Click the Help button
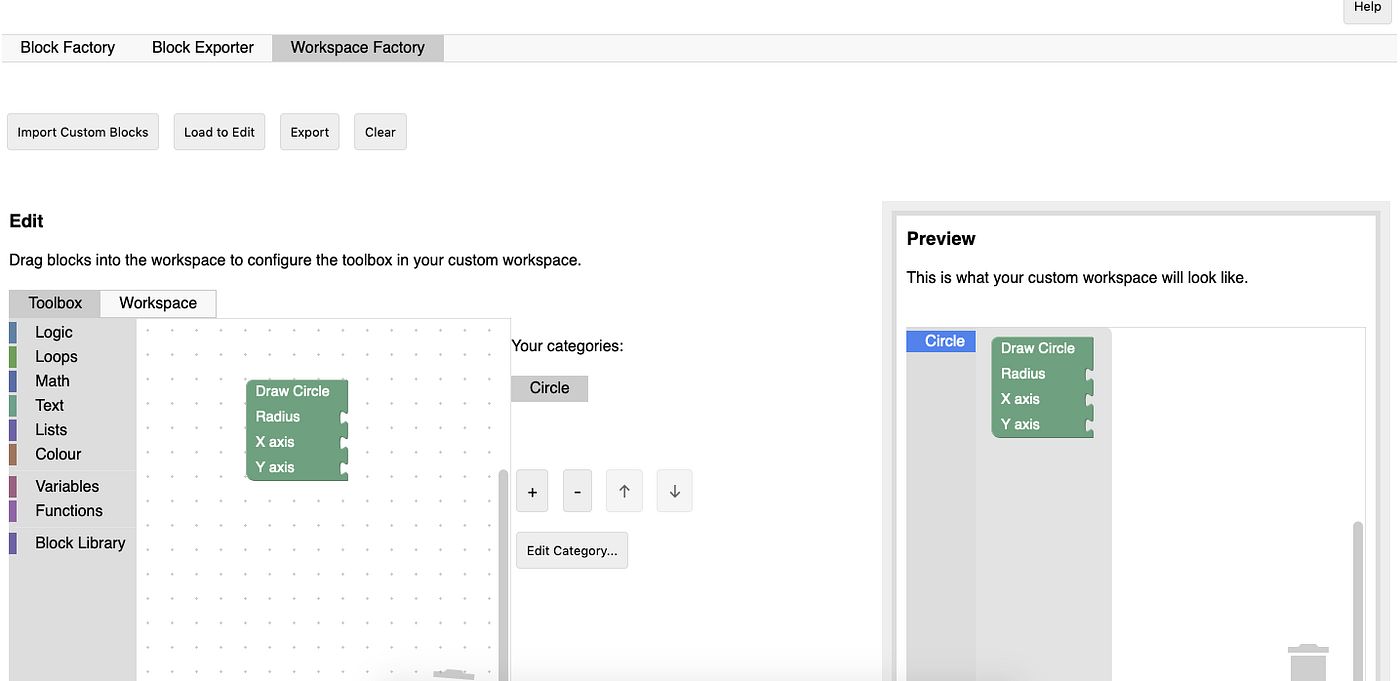 1367,6
